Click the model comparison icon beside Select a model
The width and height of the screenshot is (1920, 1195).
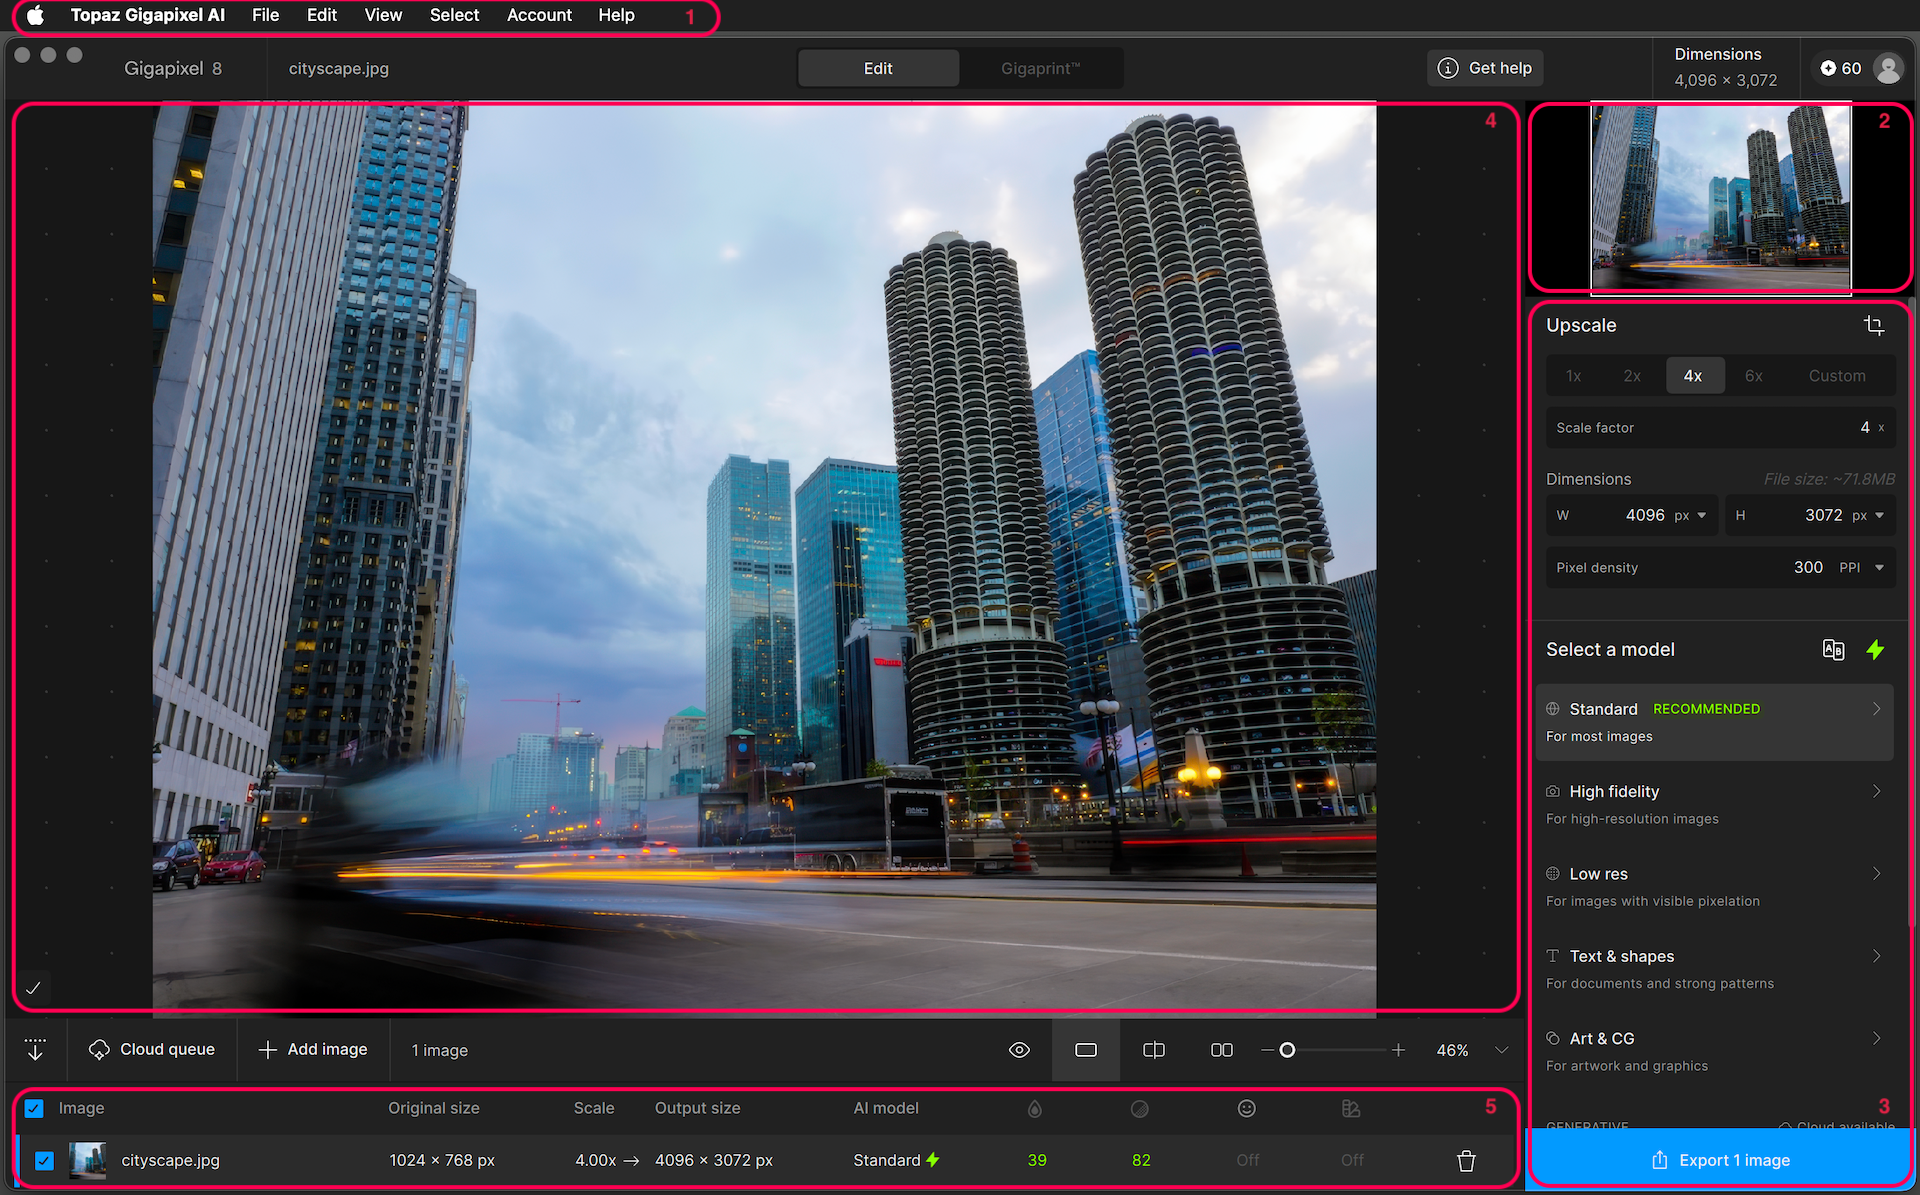pos(1833,650)
